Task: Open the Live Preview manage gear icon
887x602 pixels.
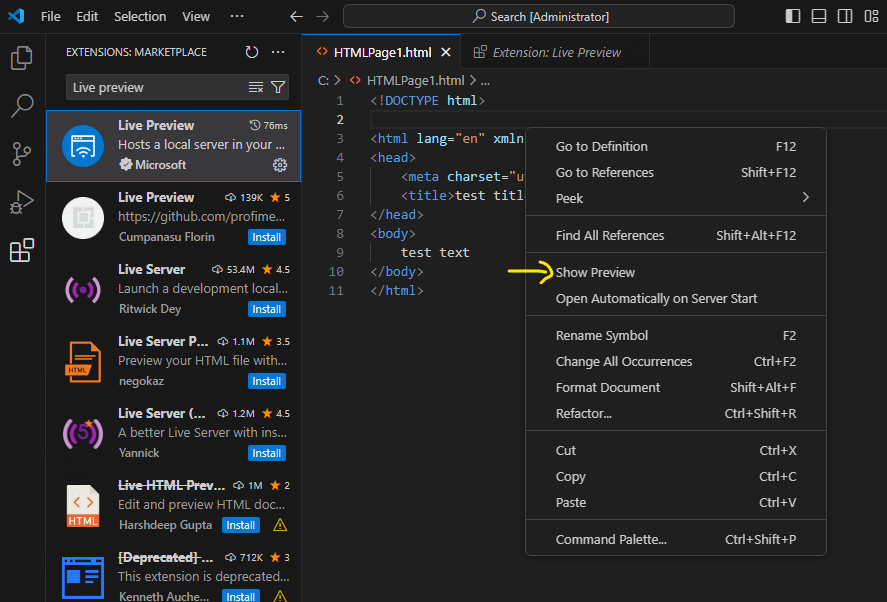Action: click(280, 165)
